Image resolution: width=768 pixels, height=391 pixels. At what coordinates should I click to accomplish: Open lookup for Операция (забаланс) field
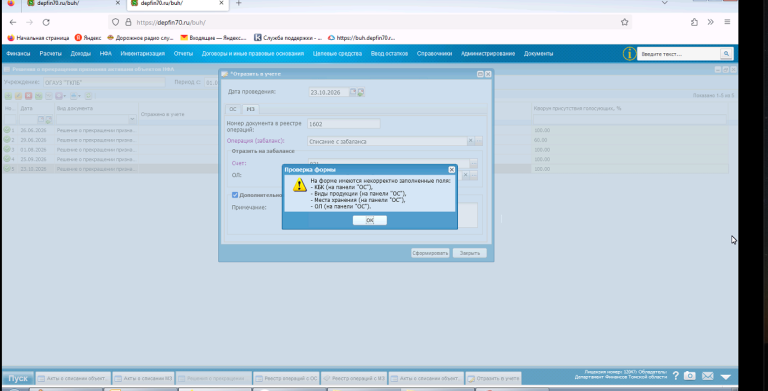[x=479, y=141]
